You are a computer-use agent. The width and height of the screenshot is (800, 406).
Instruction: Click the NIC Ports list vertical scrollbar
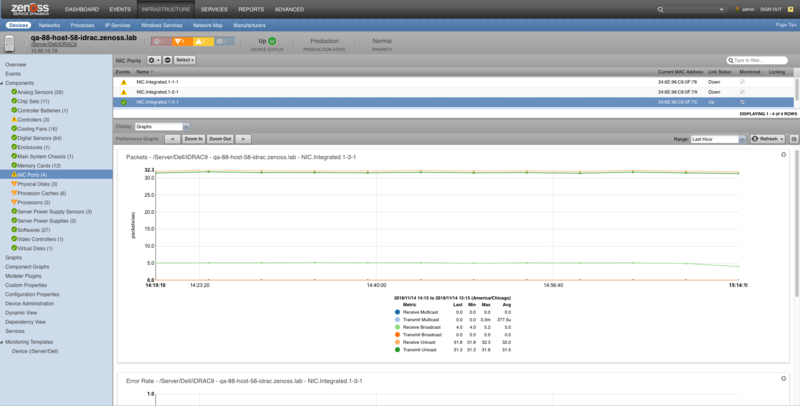tap(797, 89)
